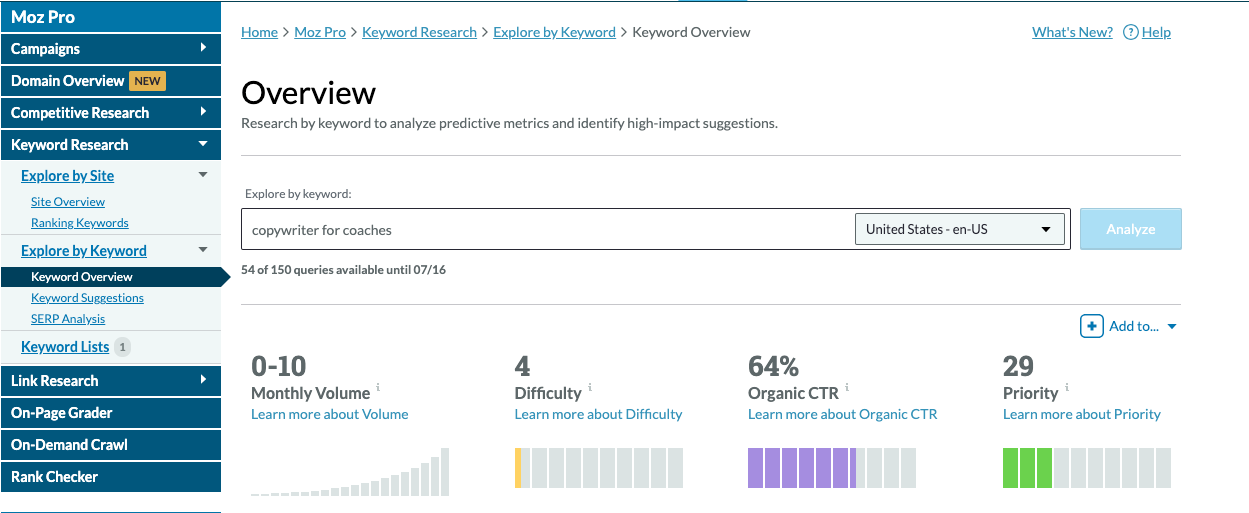The height and width of the screenshot is (513, 1249).
Task: Click the Help question mark icon
Action: click(x=1130, y=32)
